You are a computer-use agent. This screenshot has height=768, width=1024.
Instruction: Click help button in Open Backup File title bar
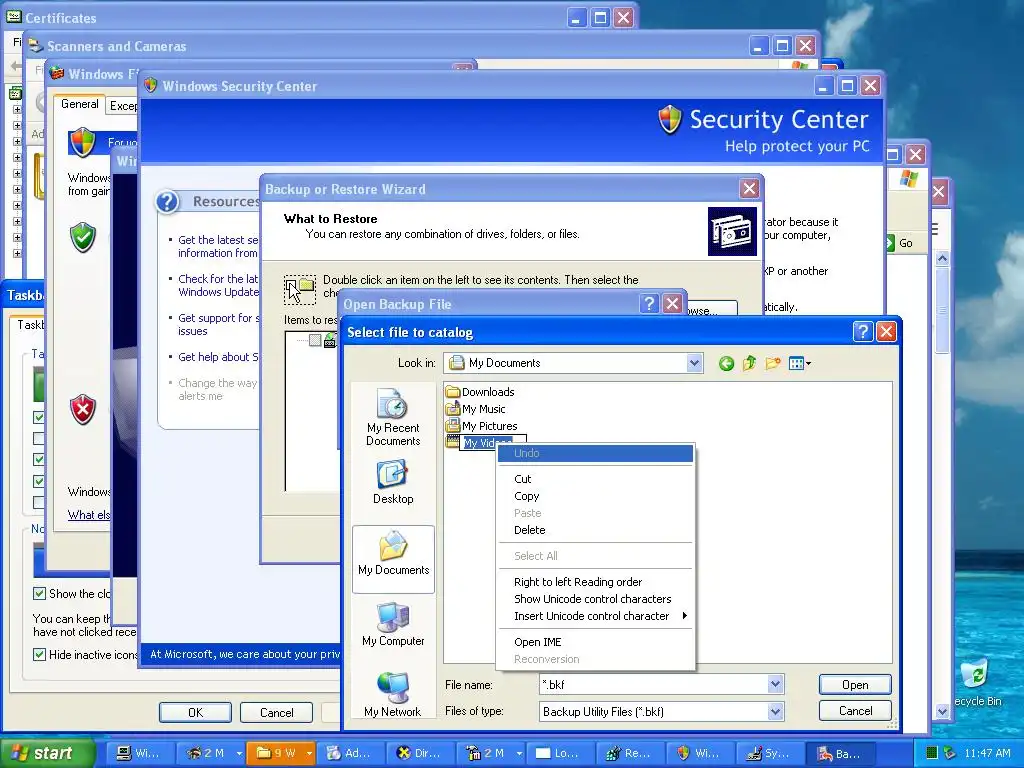tap(648, 304)
